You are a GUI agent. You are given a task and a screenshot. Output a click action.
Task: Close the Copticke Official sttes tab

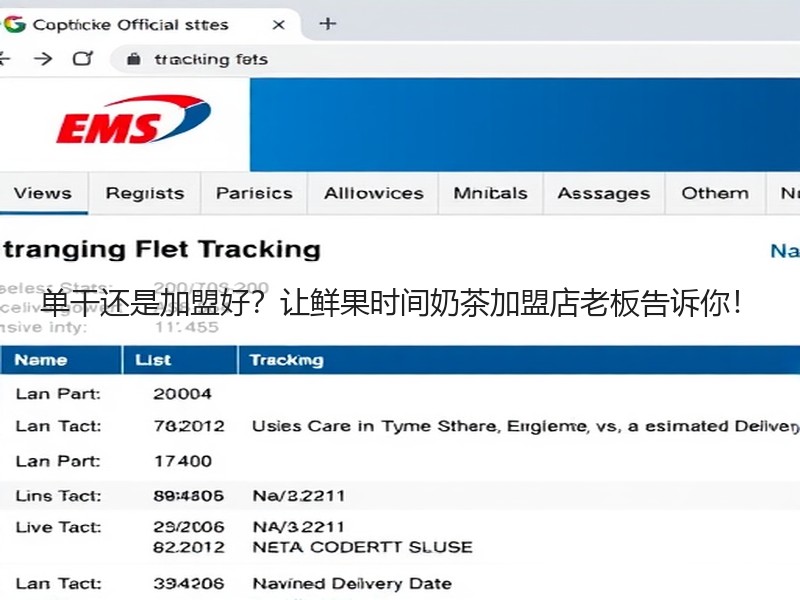[x=278, y=24]
